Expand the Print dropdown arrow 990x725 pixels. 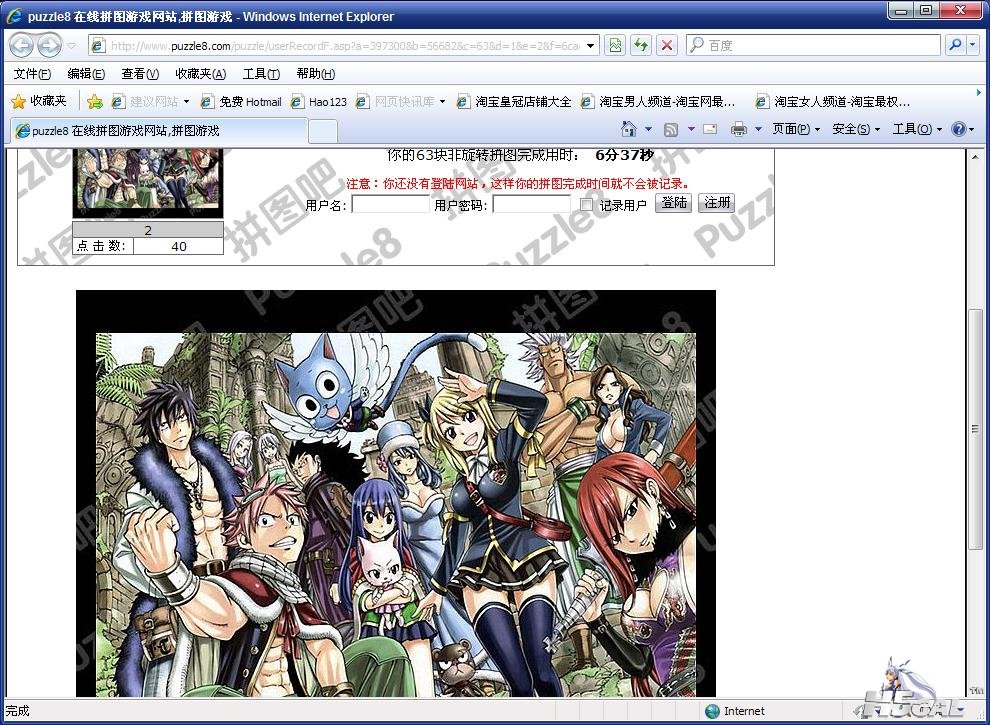pyautogui.click(x=759, y=129)
